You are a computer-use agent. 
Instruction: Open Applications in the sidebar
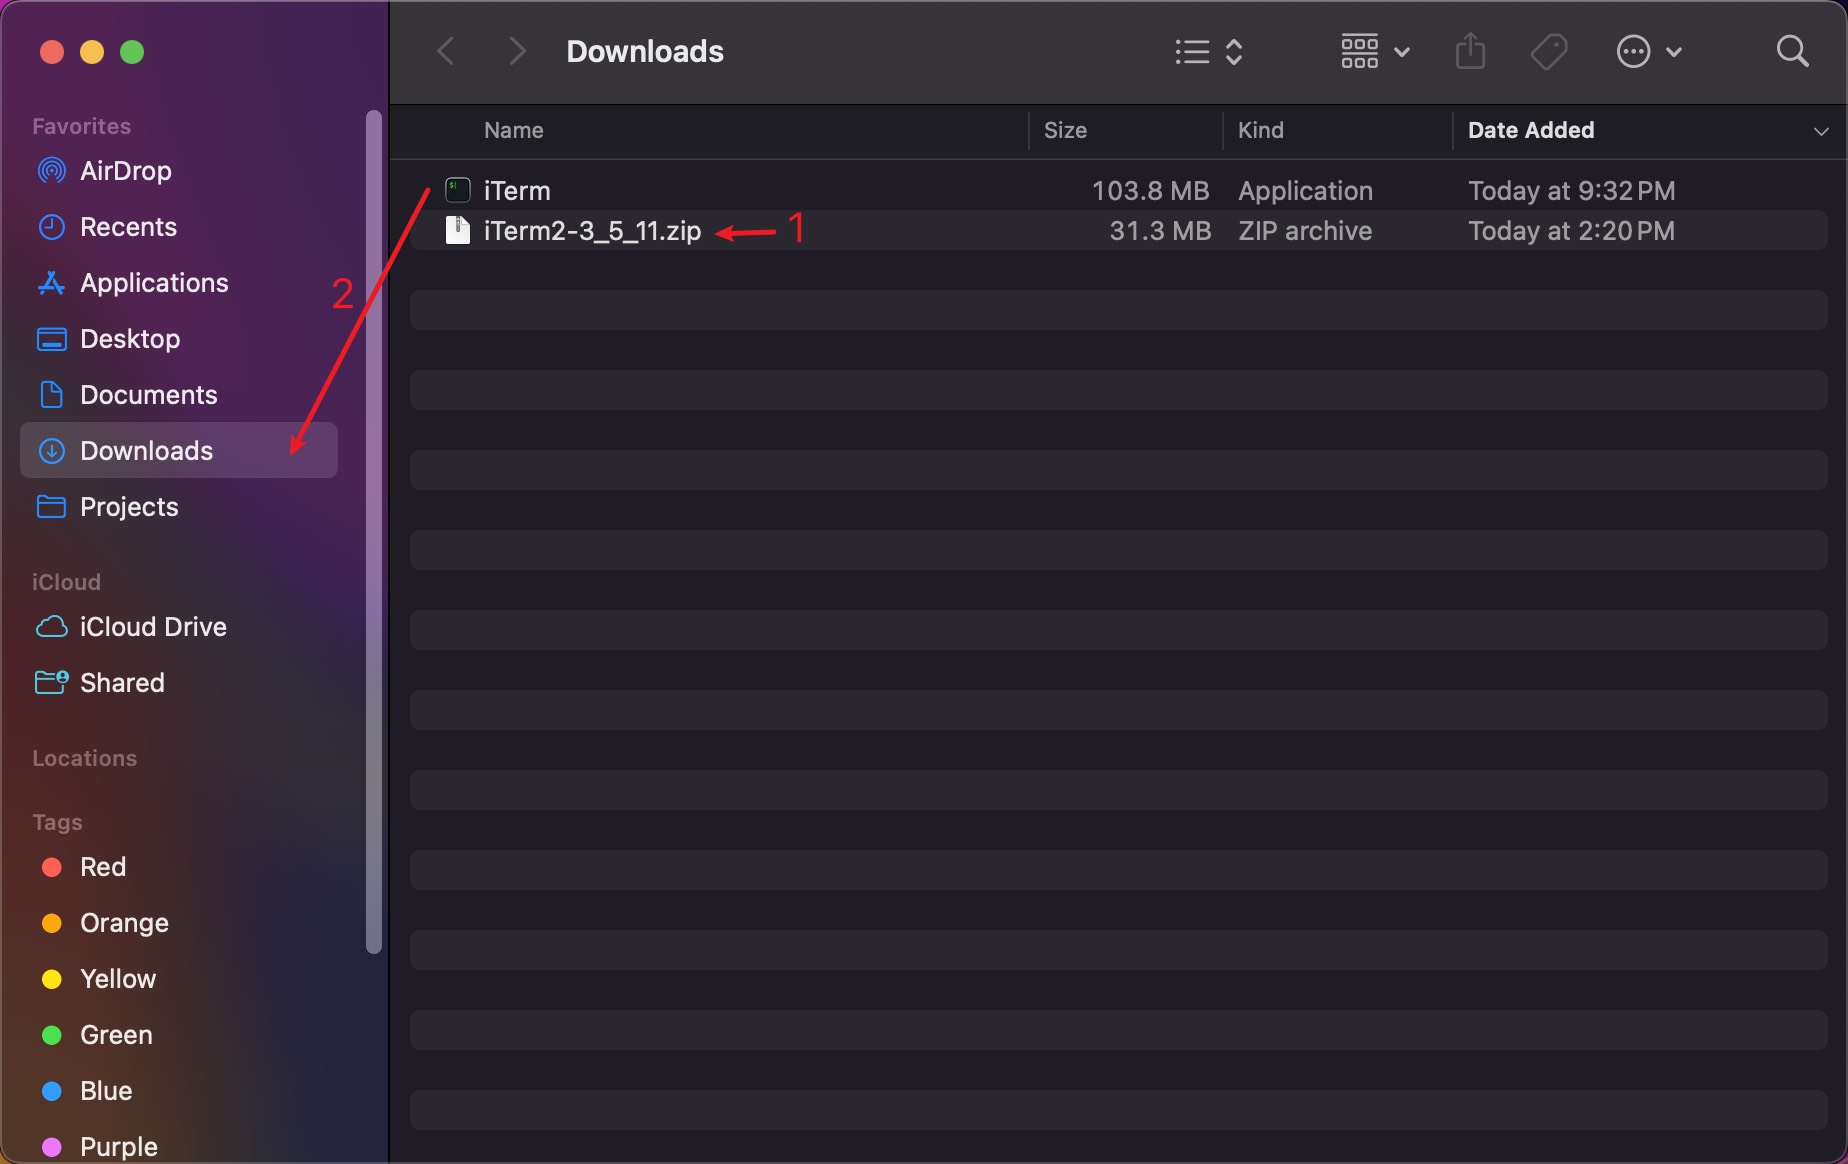tap(154, 283)
